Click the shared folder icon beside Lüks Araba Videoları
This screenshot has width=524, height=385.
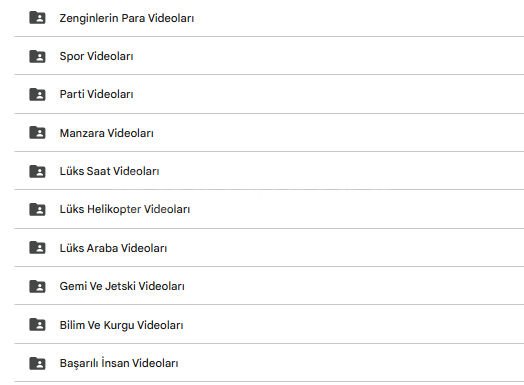pyautogui.click(x=37, y=248)
